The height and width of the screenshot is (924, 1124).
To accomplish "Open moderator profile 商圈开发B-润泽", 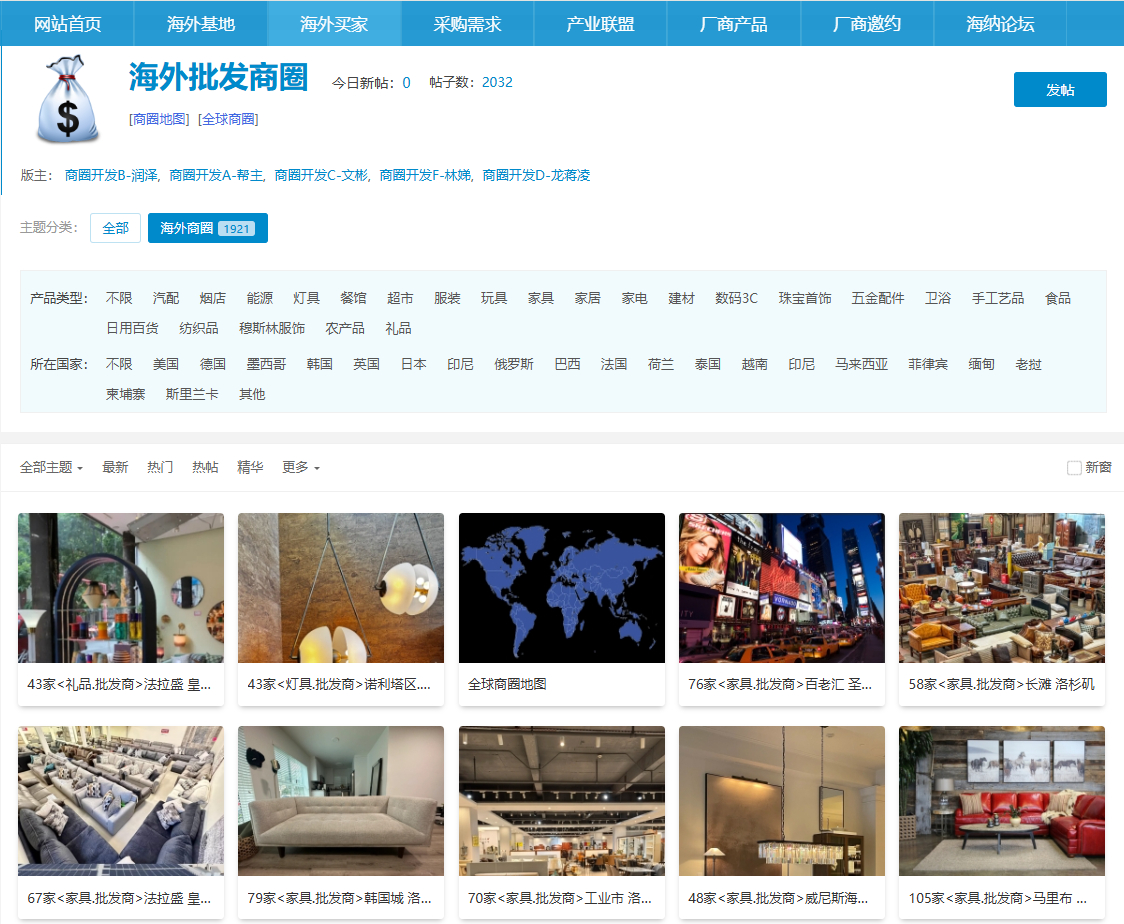I will (111, 176).
